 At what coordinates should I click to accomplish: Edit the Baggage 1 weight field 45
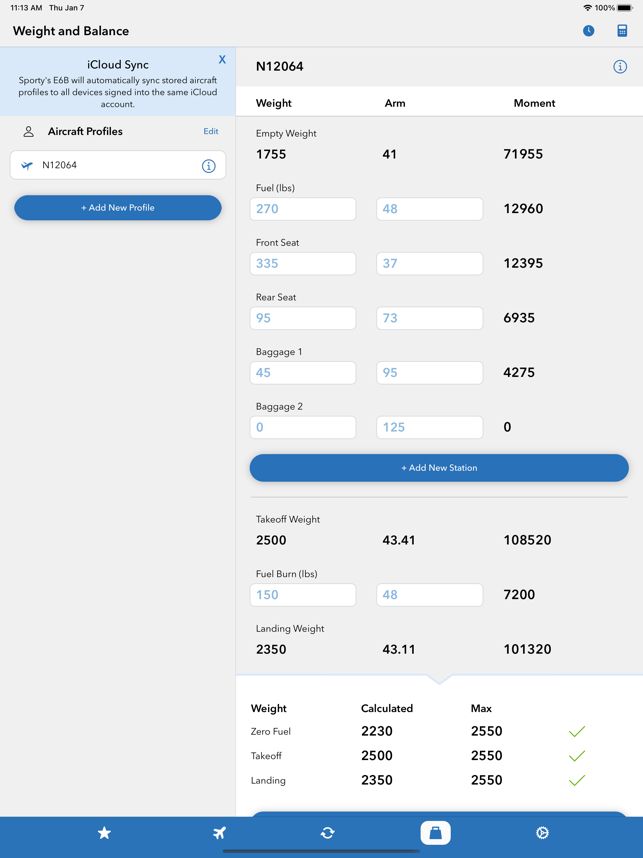click(303, 373)
